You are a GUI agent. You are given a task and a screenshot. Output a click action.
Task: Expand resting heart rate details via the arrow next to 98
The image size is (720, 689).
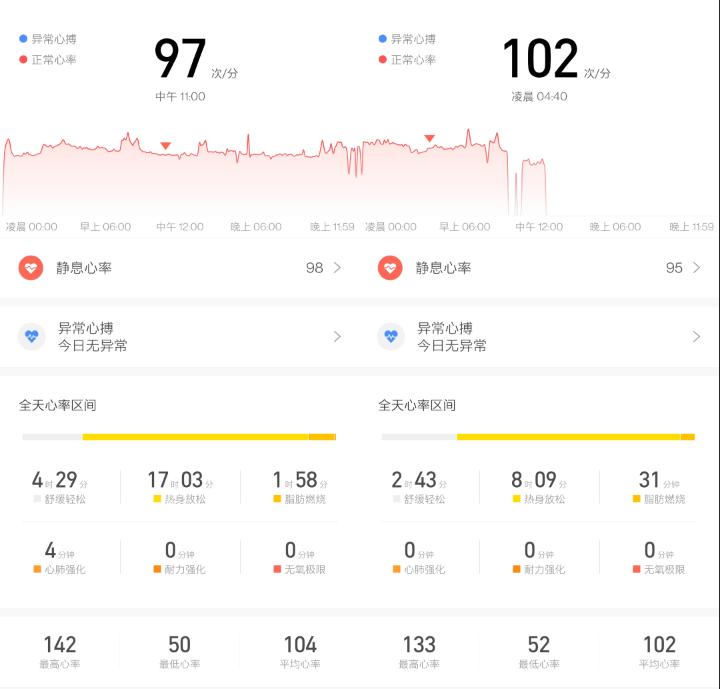point(337,268)
